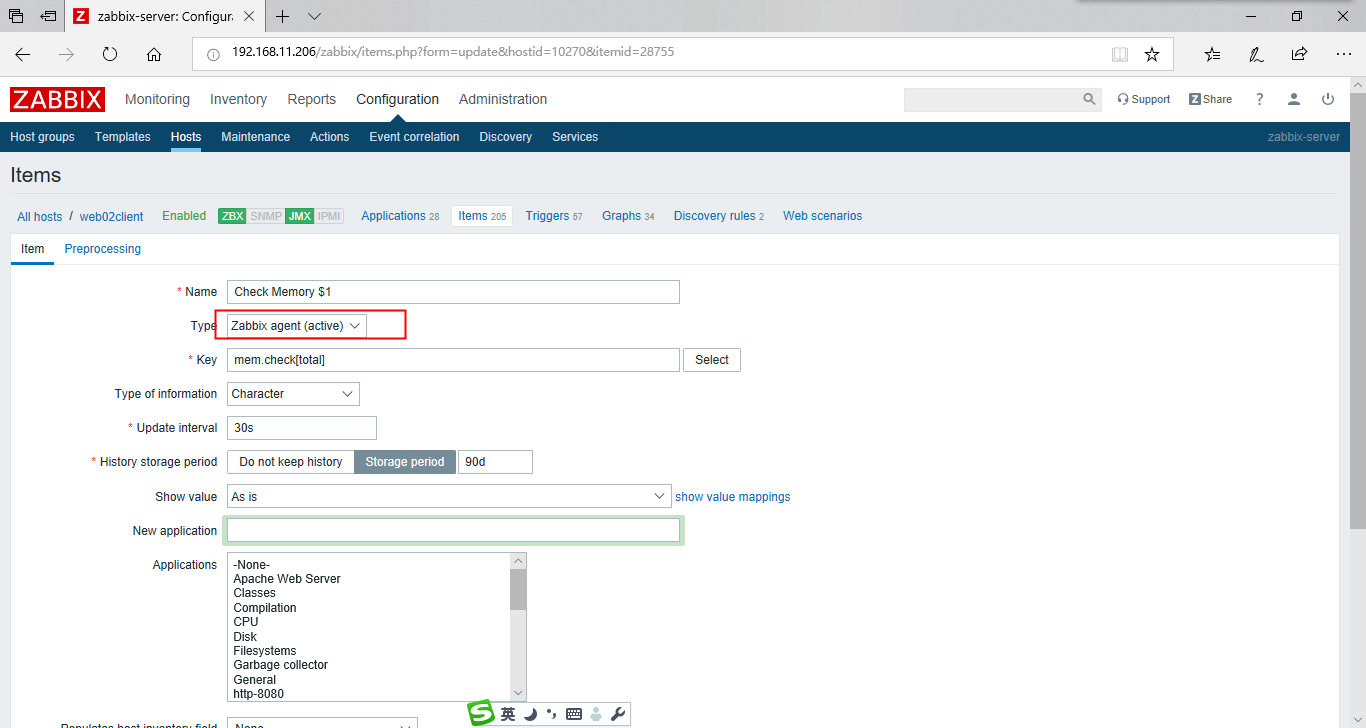Screen dimensions: 1366x728
Task: Open browser Settings and more menu
Action: point(1342,54)
